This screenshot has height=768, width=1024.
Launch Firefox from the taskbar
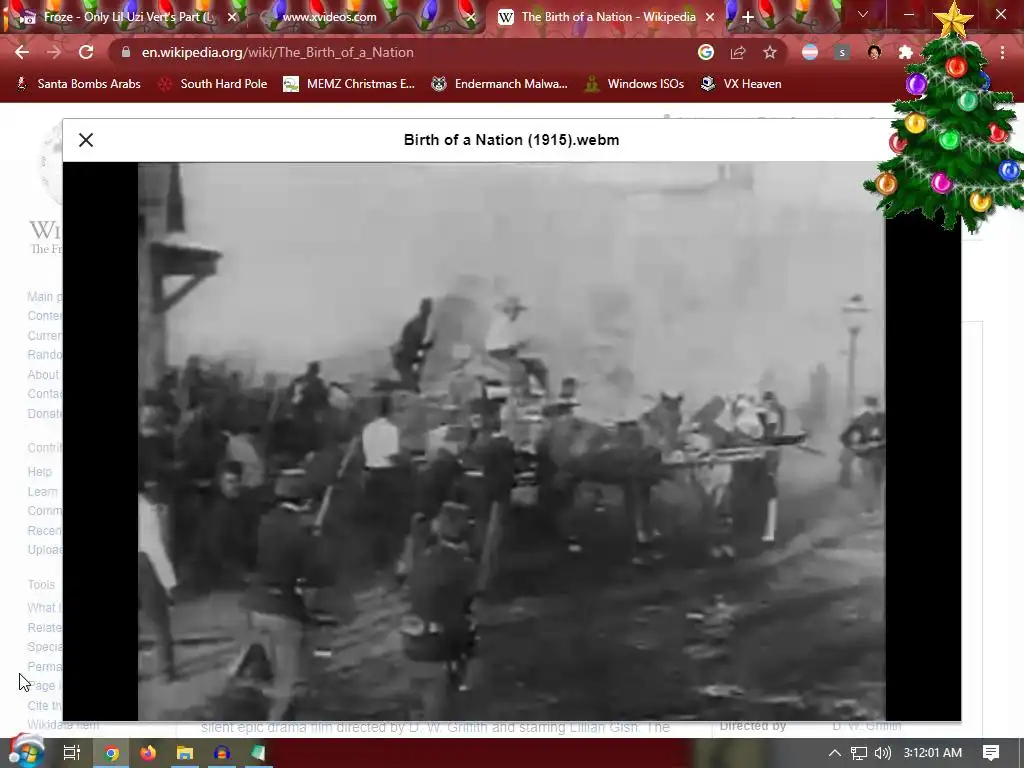[x=148, y=753]
